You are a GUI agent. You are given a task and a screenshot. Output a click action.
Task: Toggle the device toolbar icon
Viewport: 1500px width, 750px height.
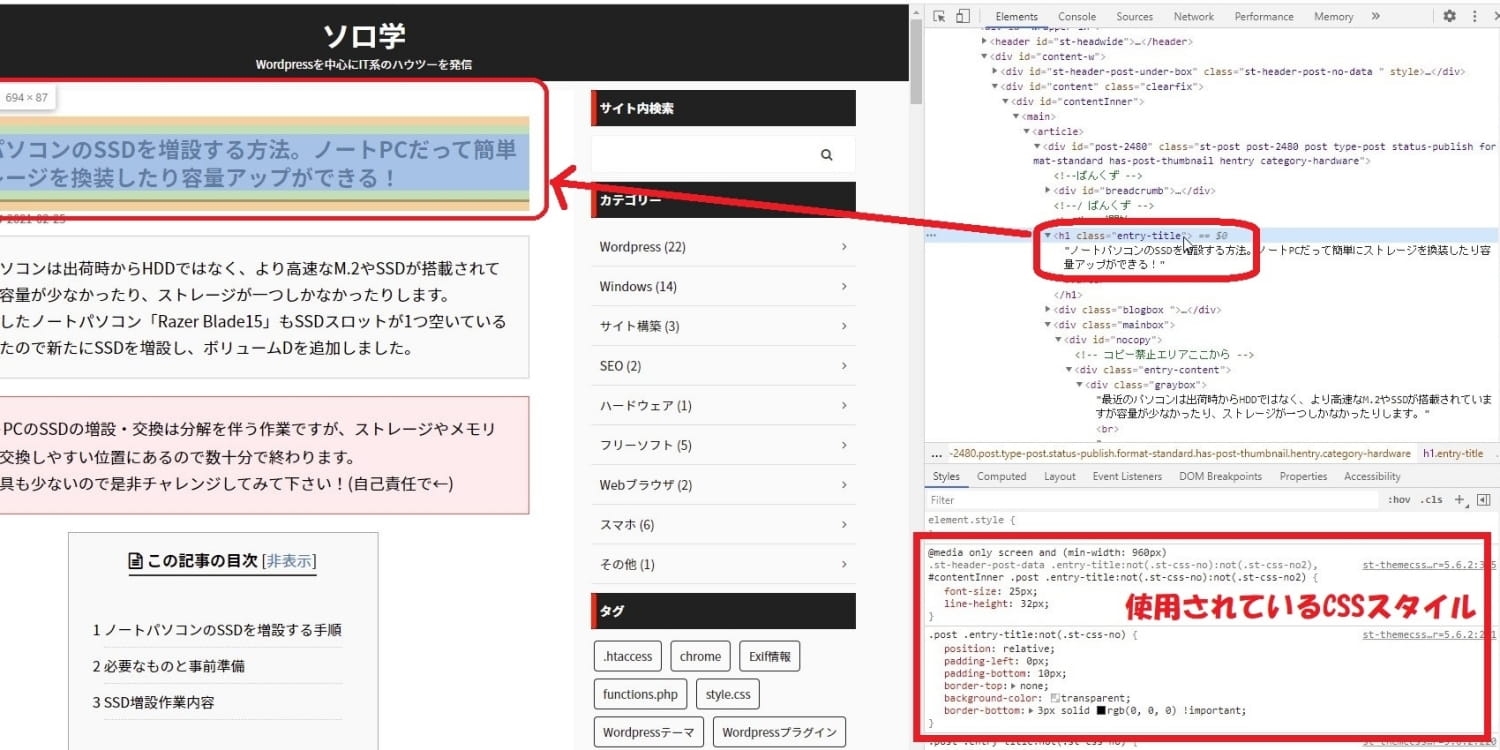(x=962, y=16)
